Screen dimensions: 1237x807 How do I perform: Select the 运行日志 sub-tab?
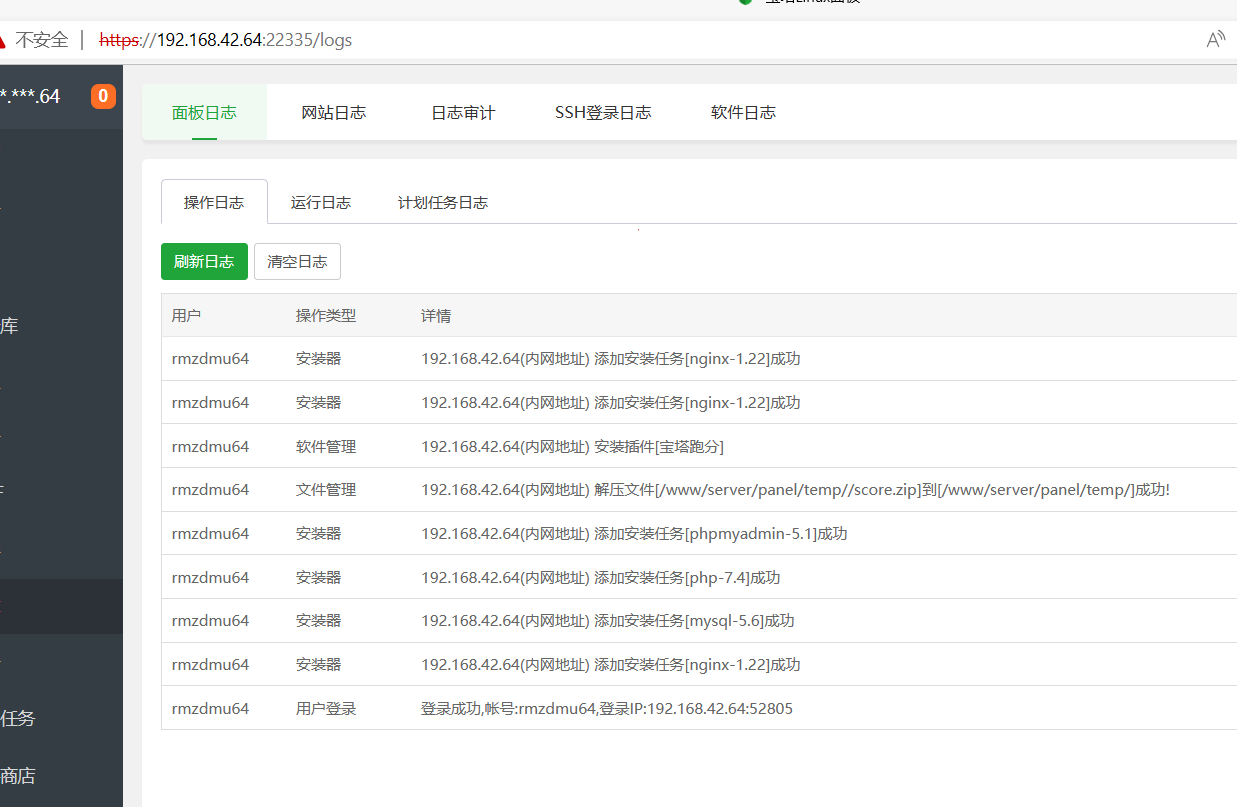point(321,202)
